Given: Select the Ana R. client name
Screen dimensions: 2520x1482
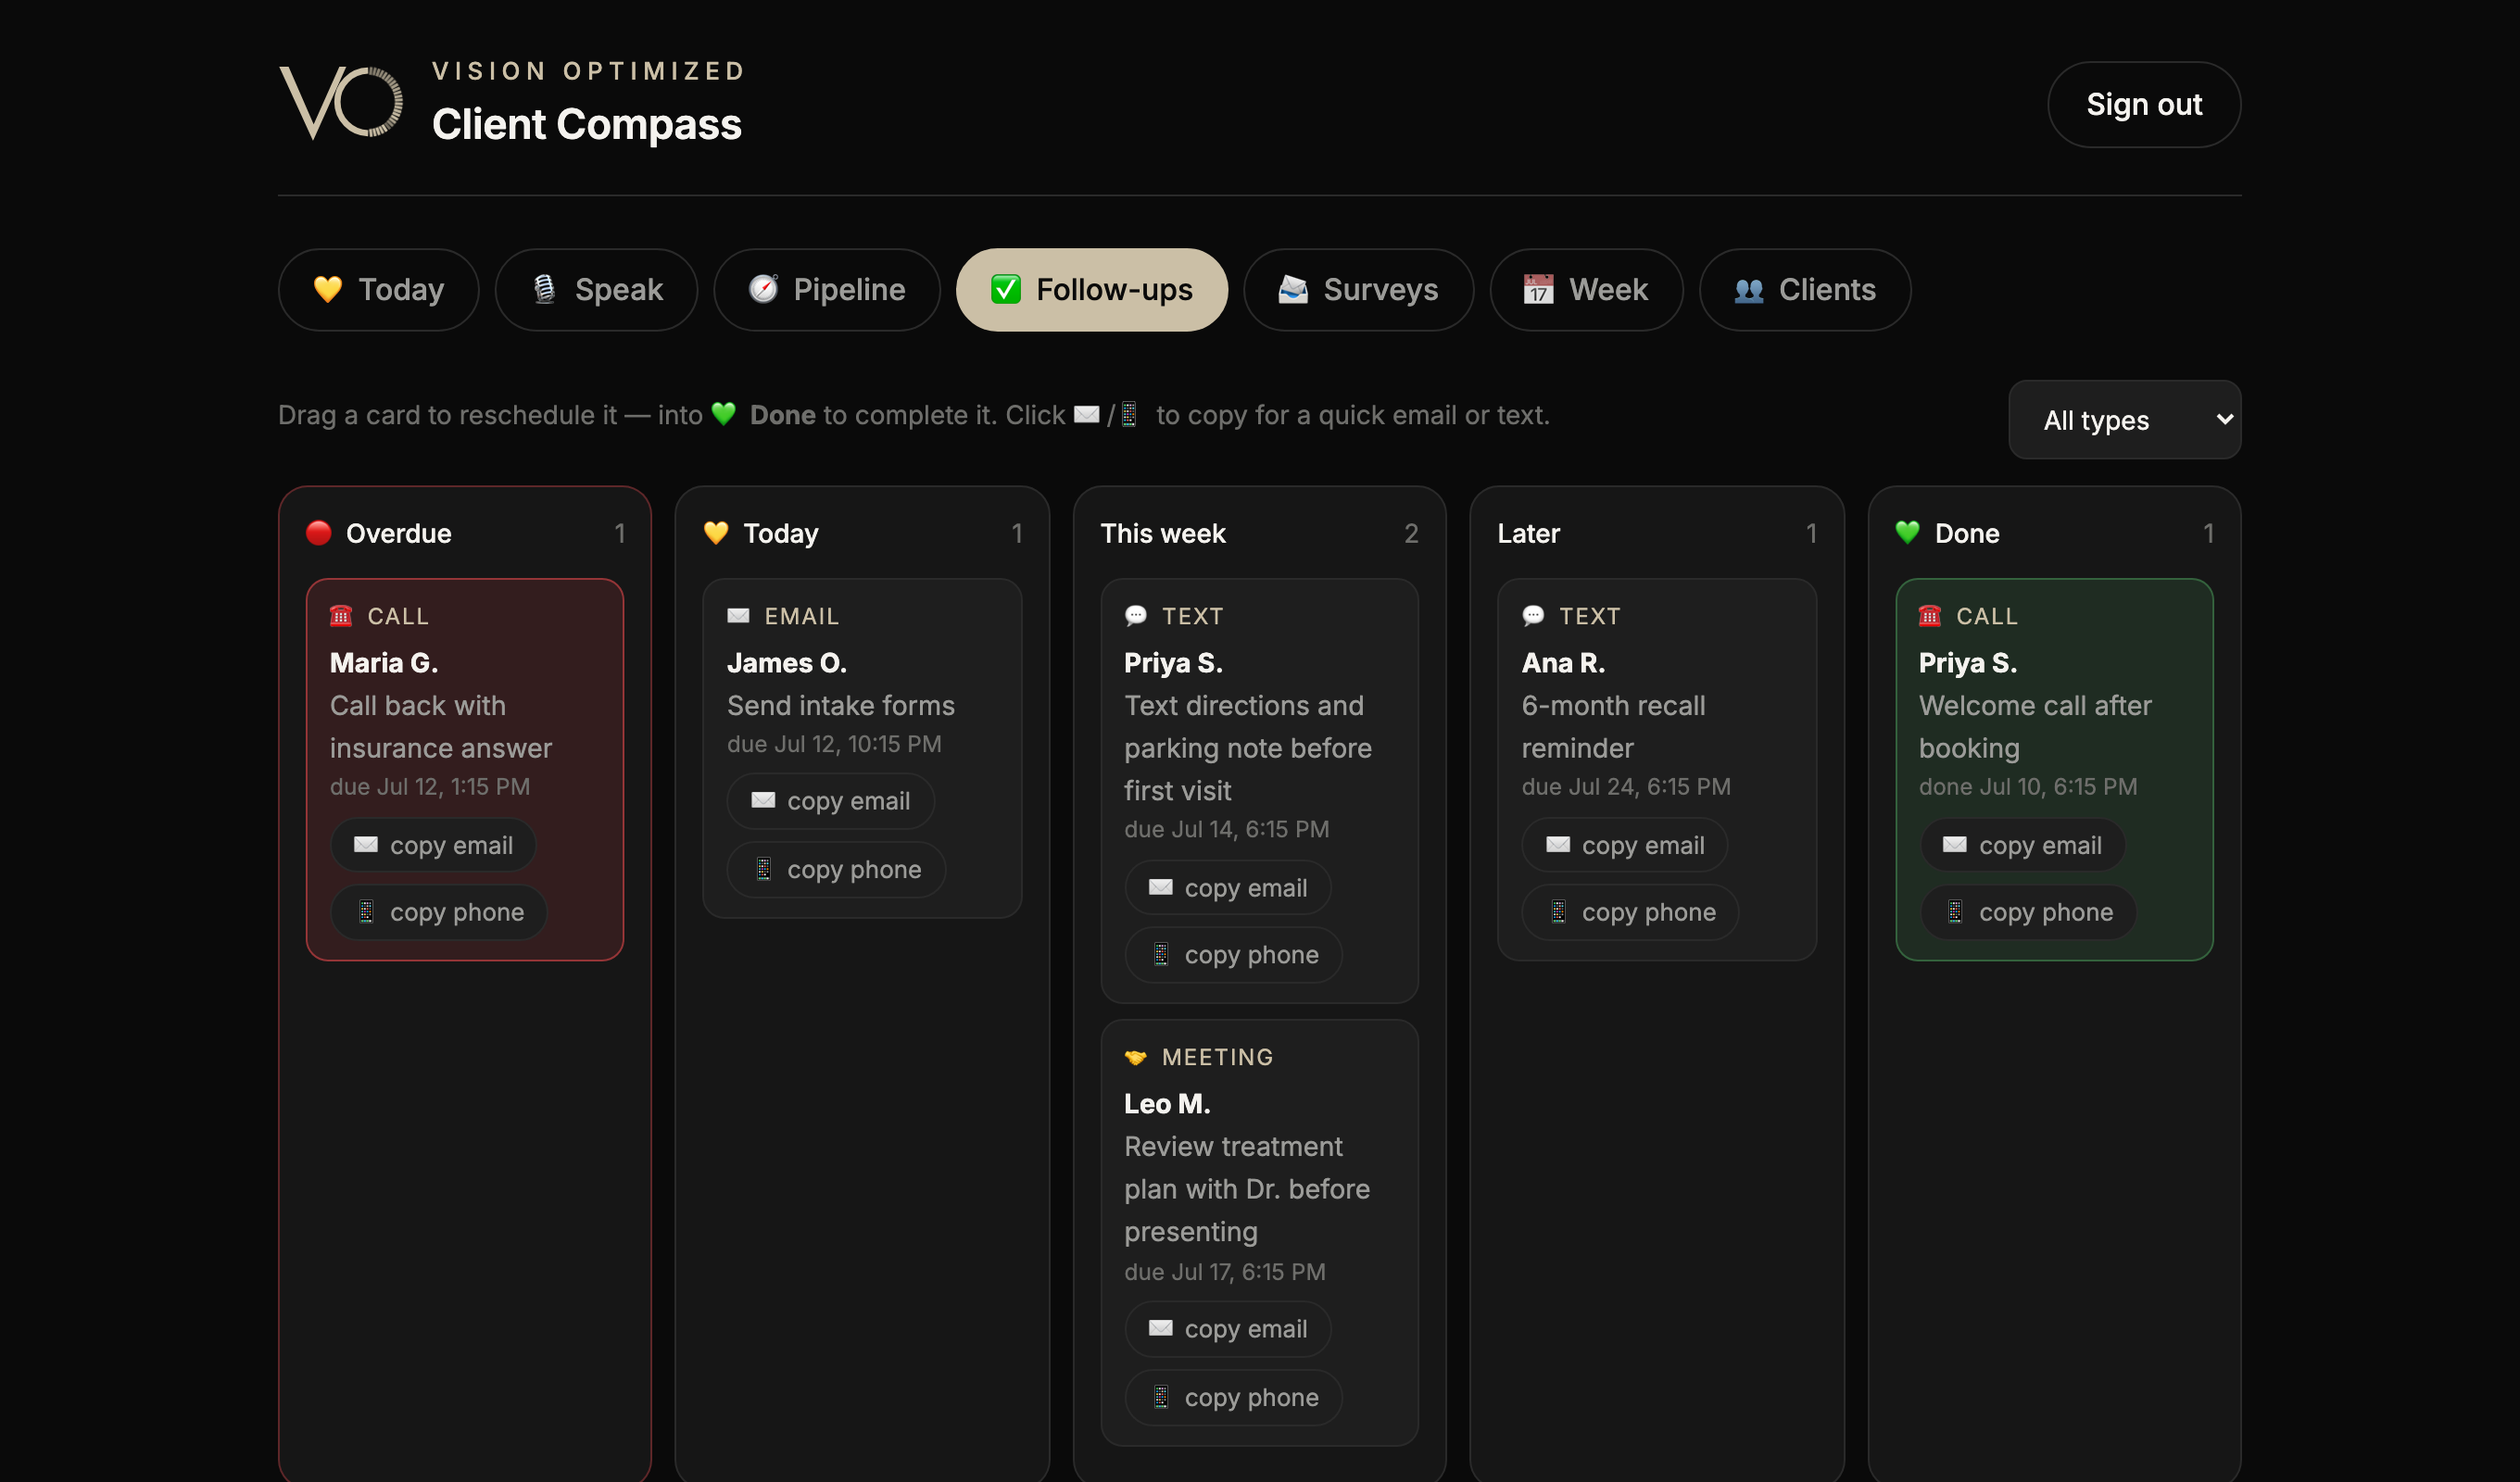Looking at the screenshot, I should [1563, 662].
